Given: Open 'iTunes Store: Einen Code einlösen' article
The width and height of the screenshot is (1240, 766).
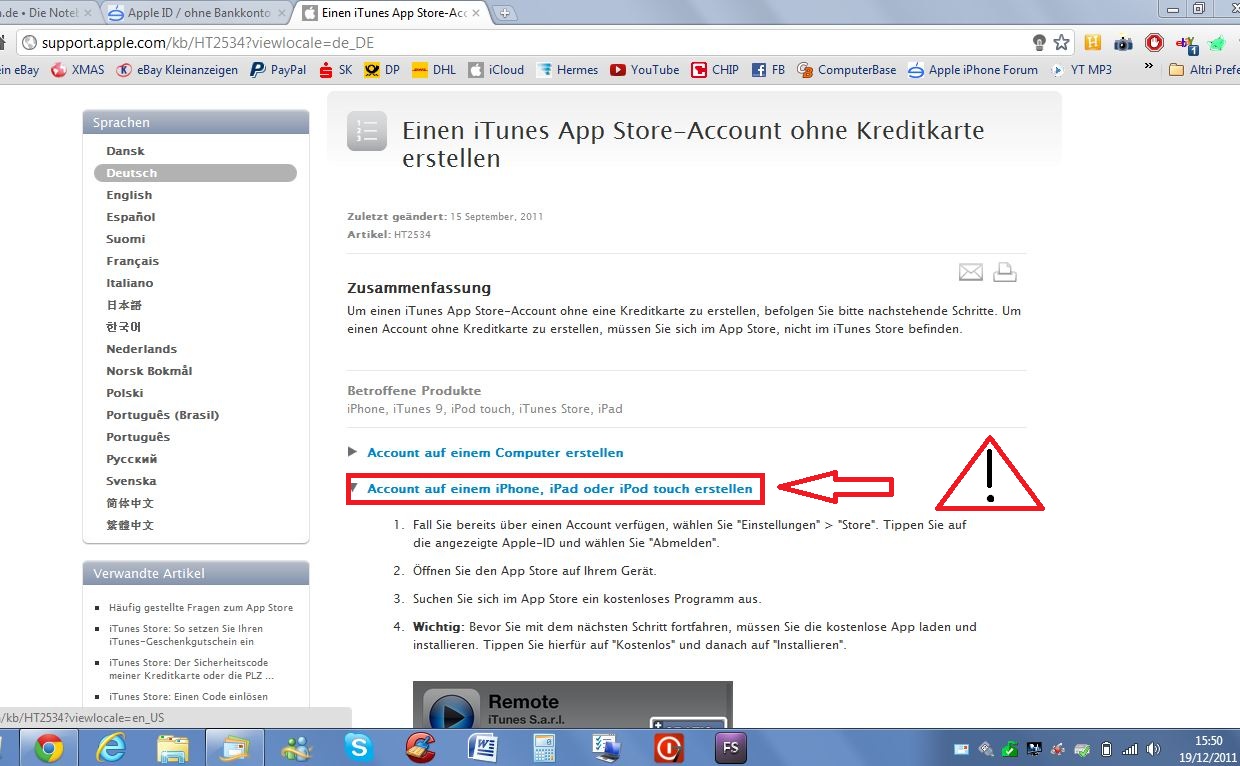Looking at the screenshot, I should pyautogui.click(x=188, y=697).
